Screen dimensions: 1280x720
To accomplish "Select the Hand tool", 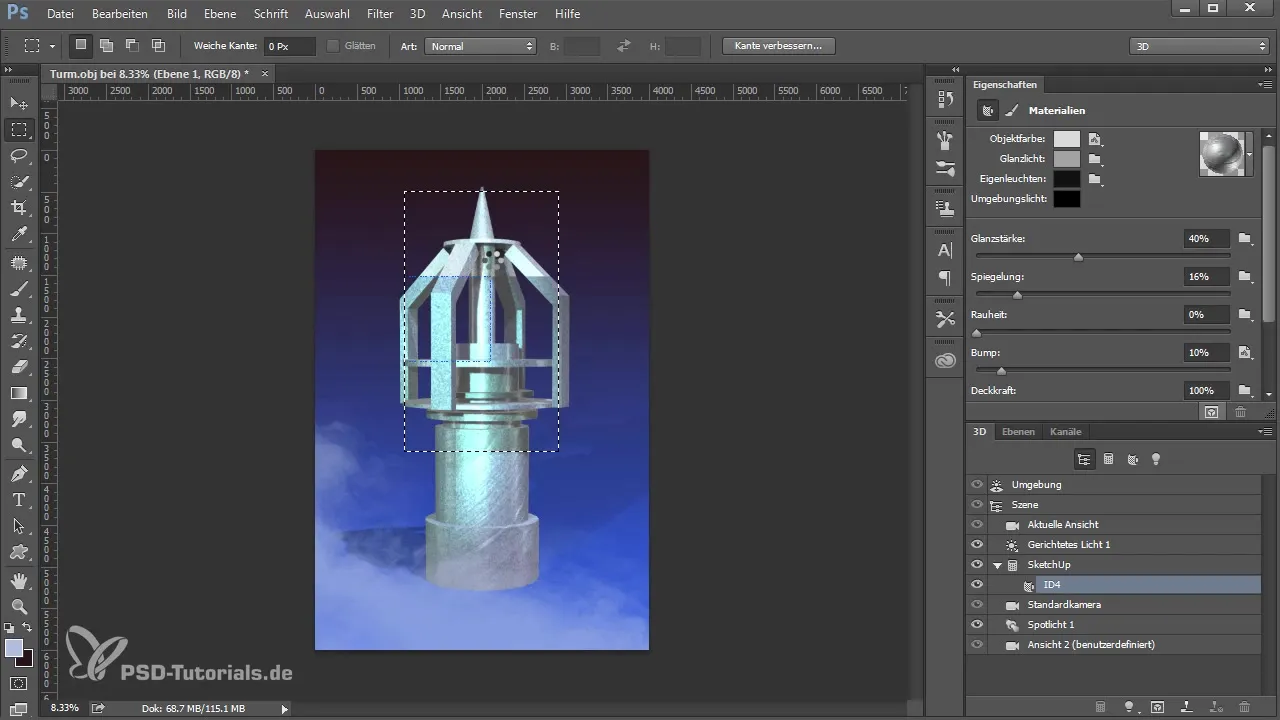I will pyautogui.click(x=19, y=580).
